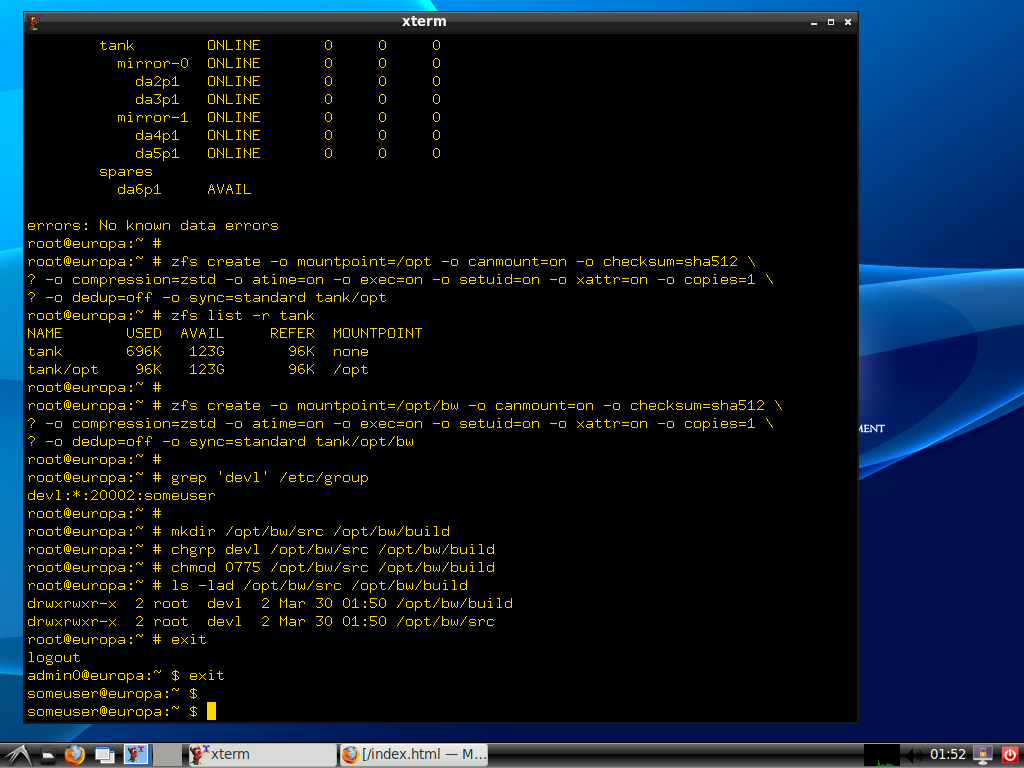Image resolution: width=1024 pixels, height=768 pixels.
Task: Click the terminal cursor at the prompt
Action: (211, 711)
